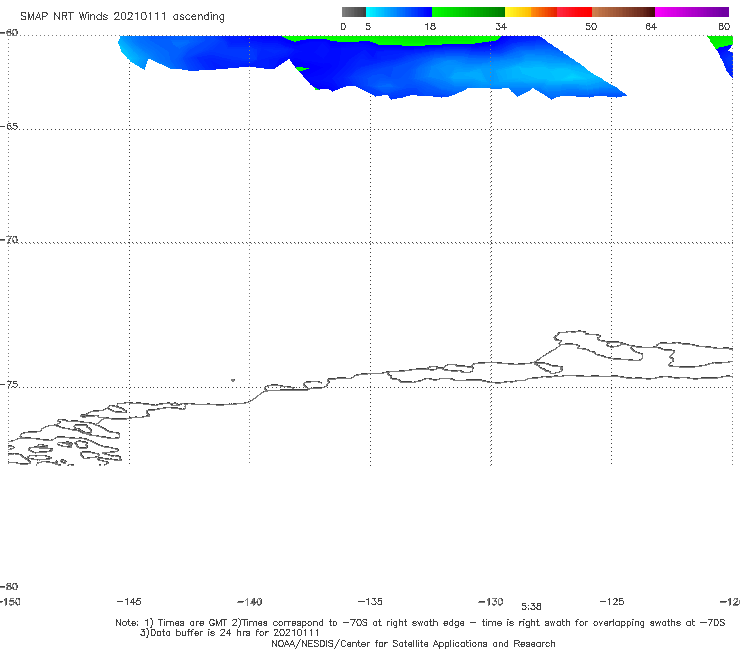Viewport: 740px width, 650px height.
Task: Click the longitude label '-145'
Action: click(129, 601)
